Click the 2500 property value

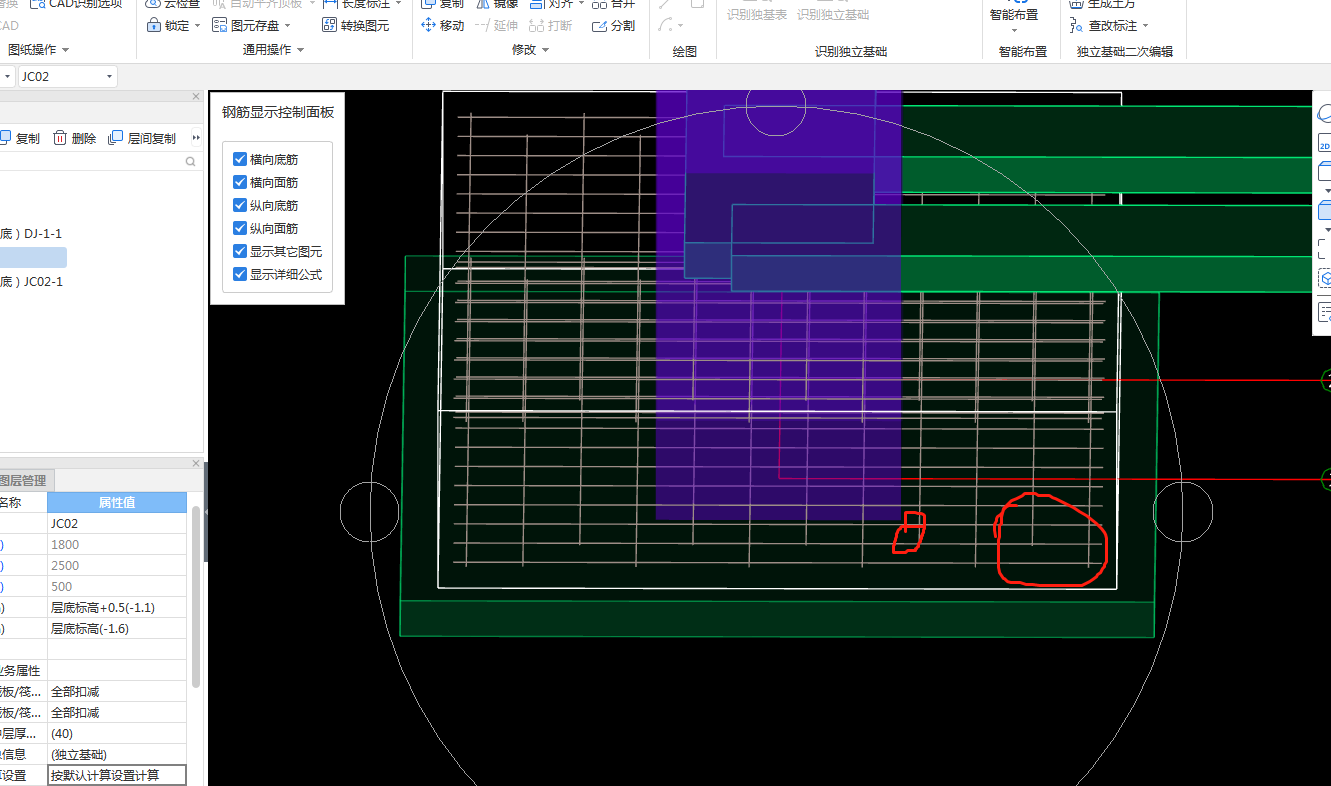coord(117,565)
